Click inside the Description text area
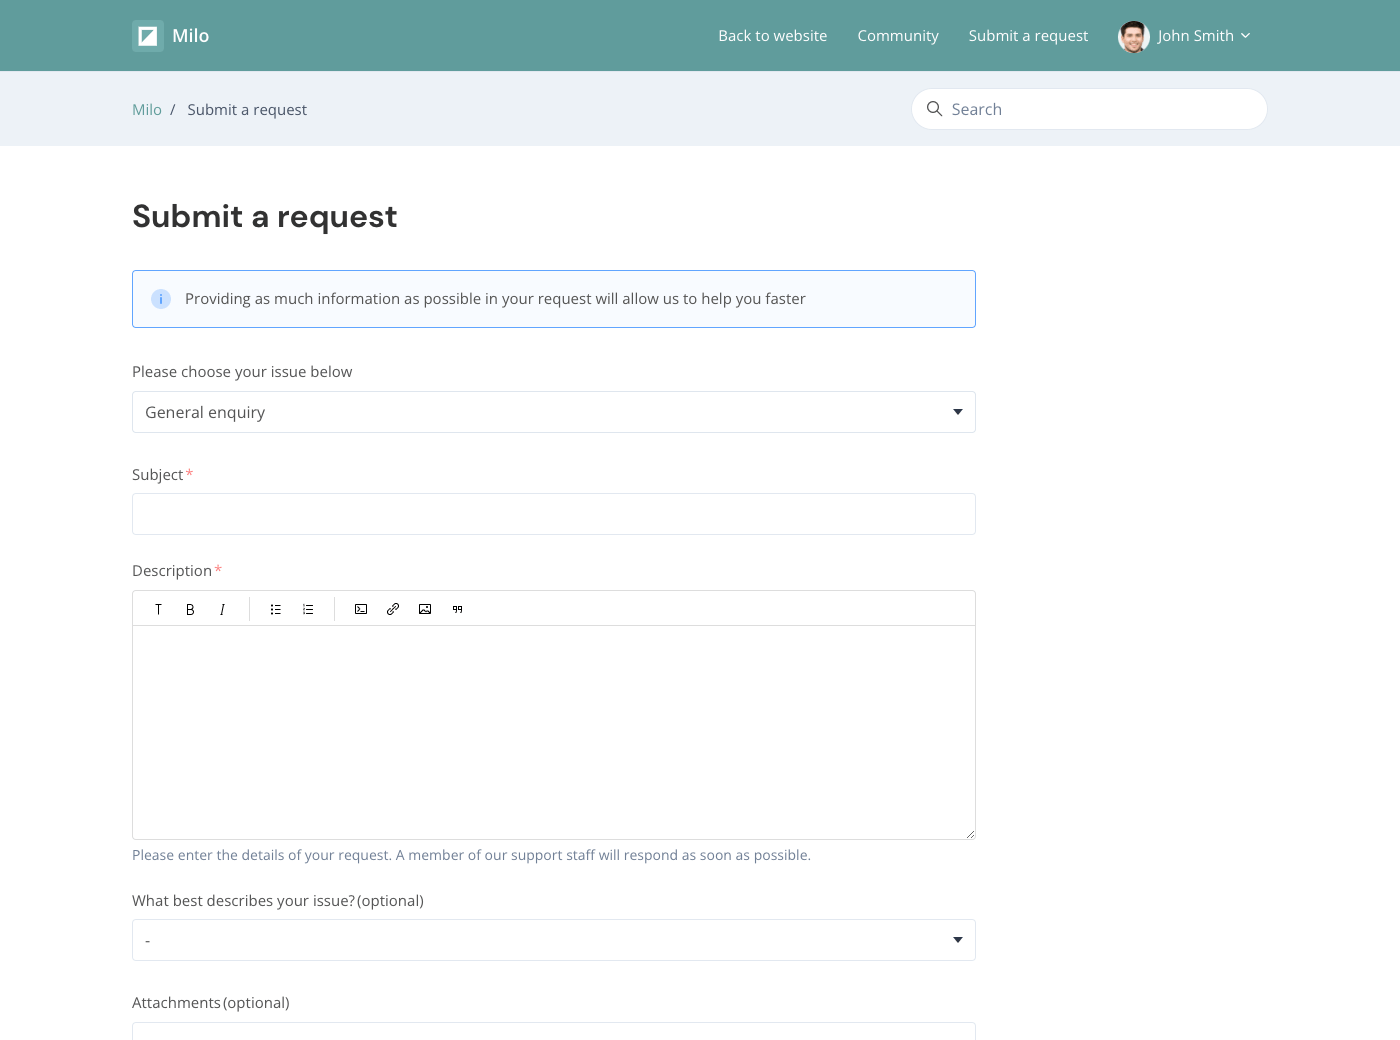Viewport: 1400px width, 1040px height. point(553,732)
